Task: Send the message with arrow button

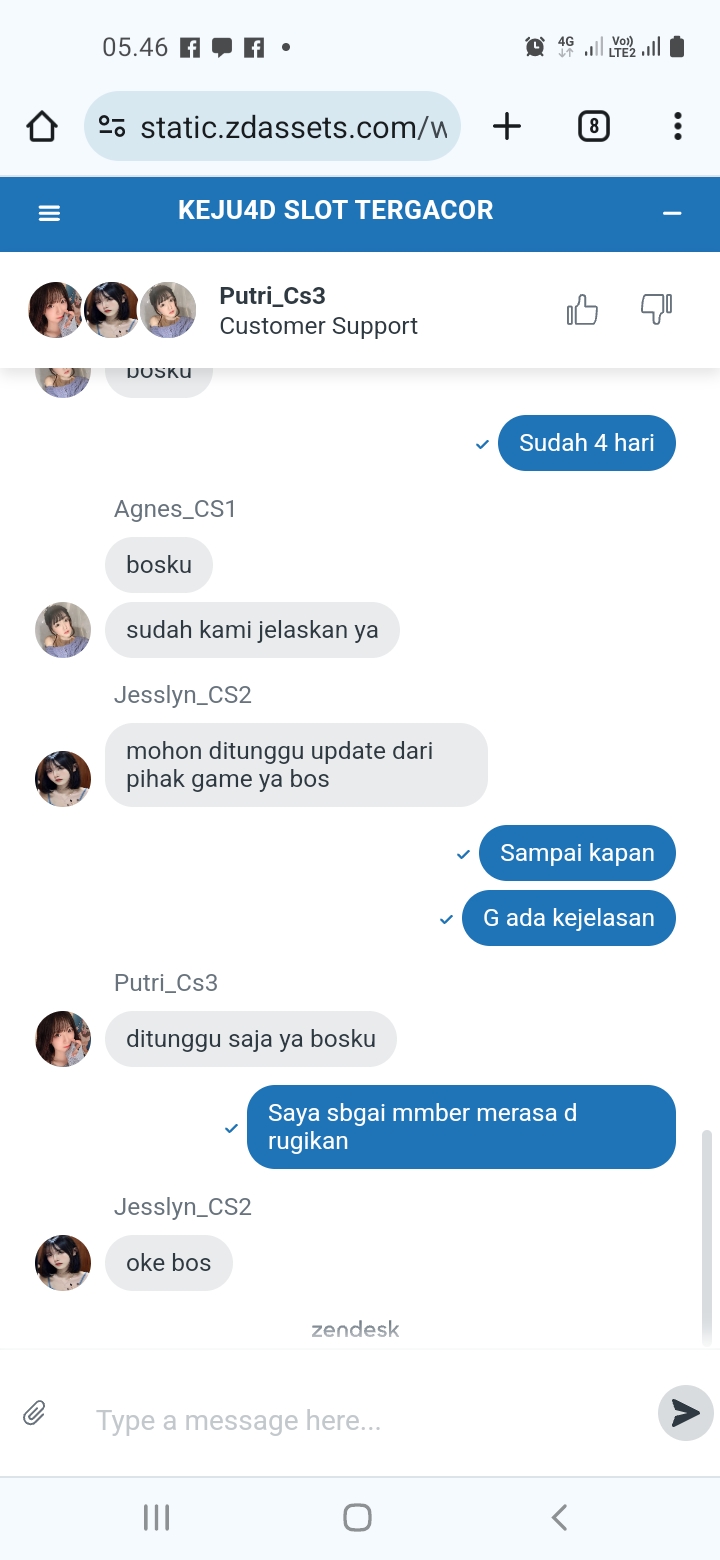Action: (686, 1413)
